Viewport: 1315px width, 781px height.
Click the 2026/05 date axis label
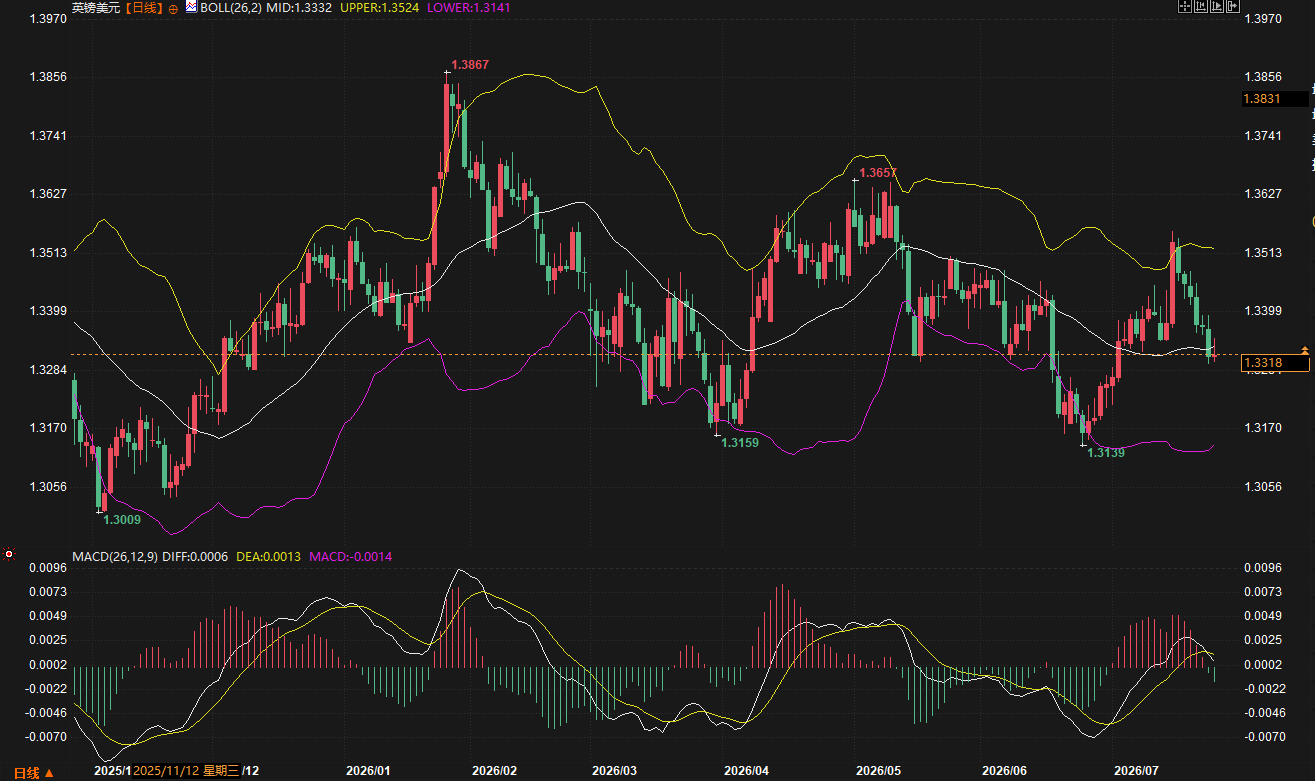tap(878, 771)
